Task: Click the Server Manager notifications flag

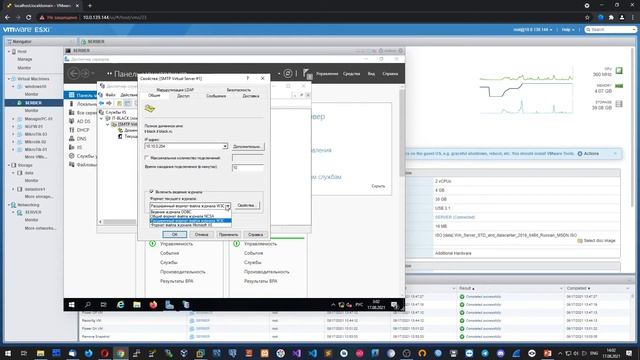Action: tap(307, 73)
